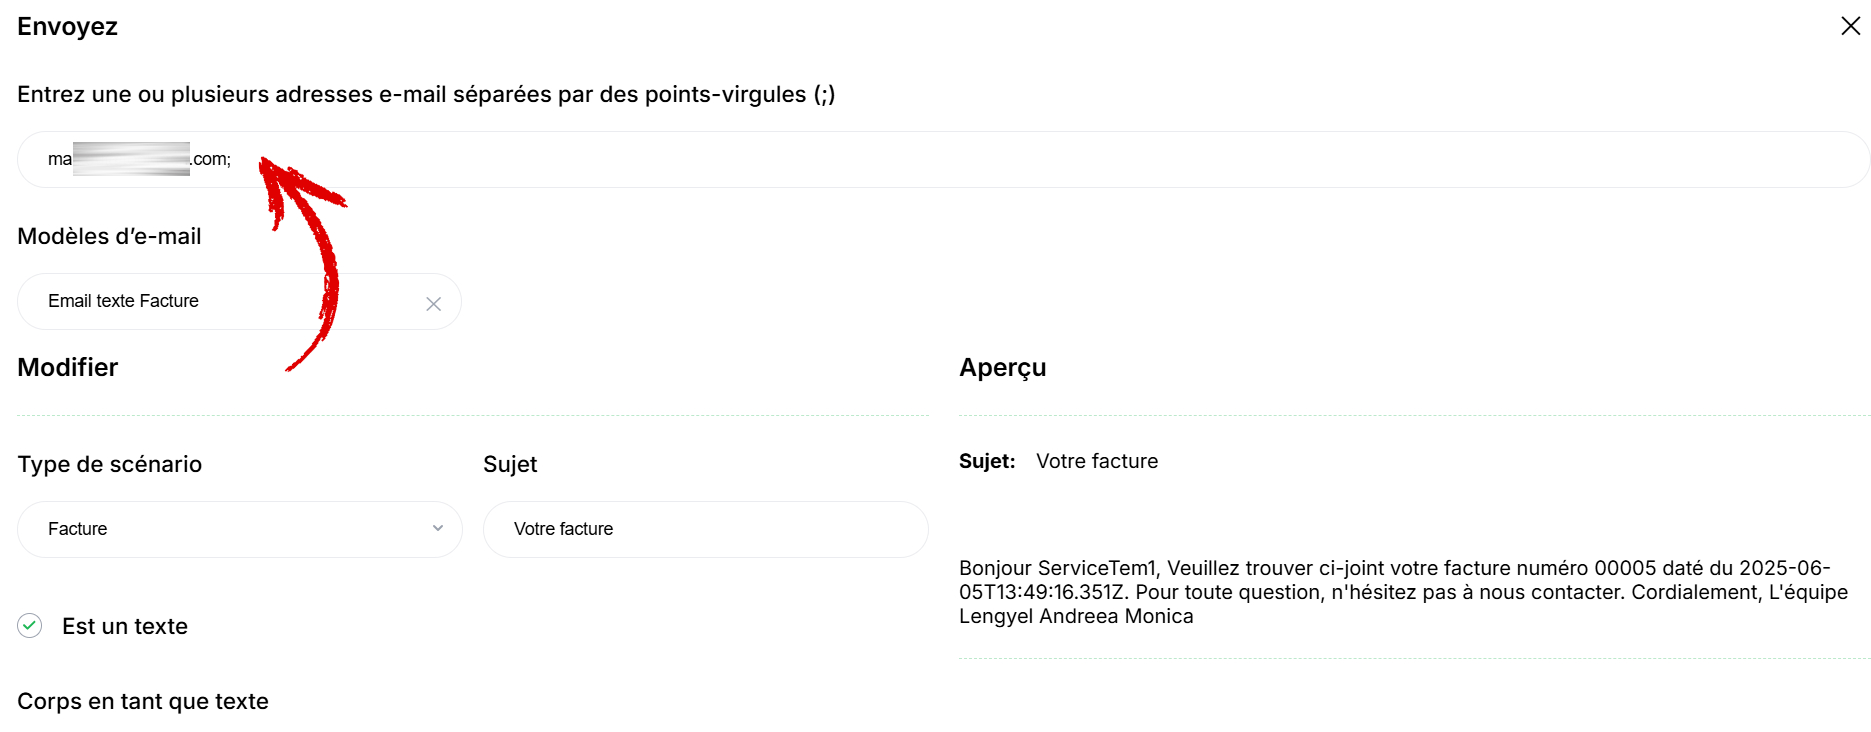Screen dimensions: 1871x732
Task: Click the Entrez une ou plusieurs adresses instruction
Action: tap(426, 94)
